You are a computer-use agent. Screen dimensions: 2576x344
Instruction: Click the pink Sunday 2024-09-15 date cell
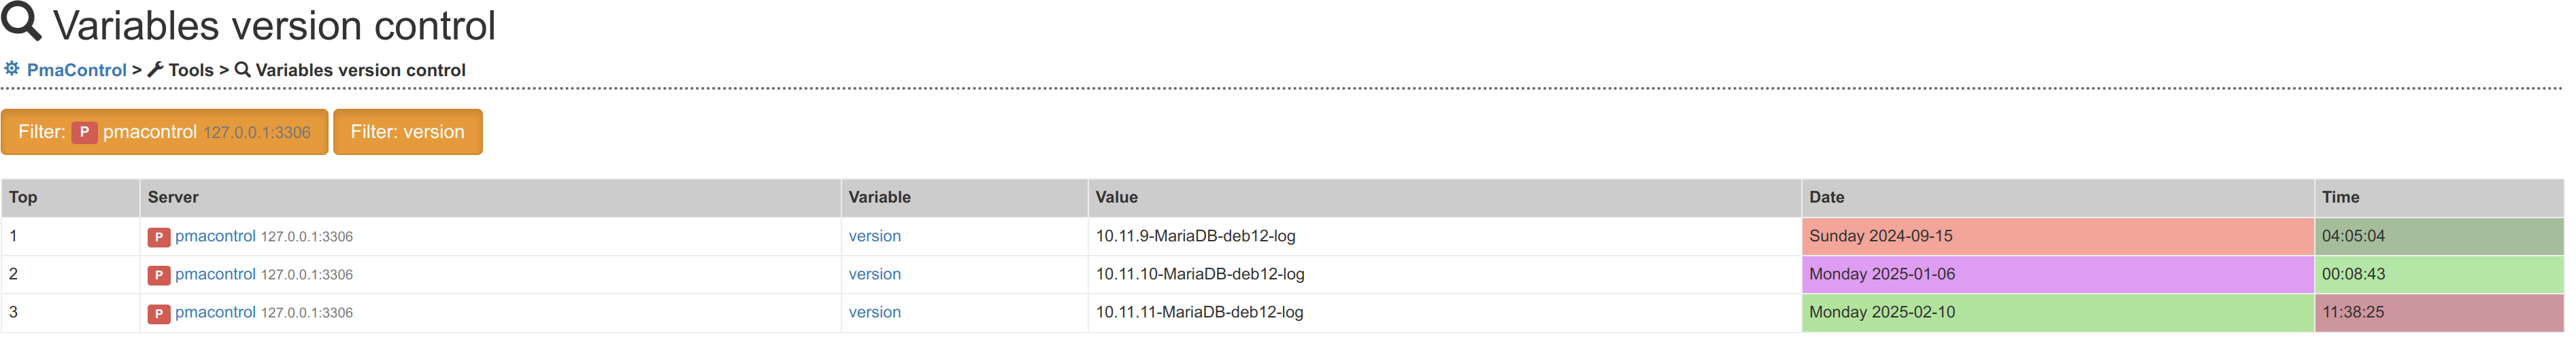tap(2056, 236)
